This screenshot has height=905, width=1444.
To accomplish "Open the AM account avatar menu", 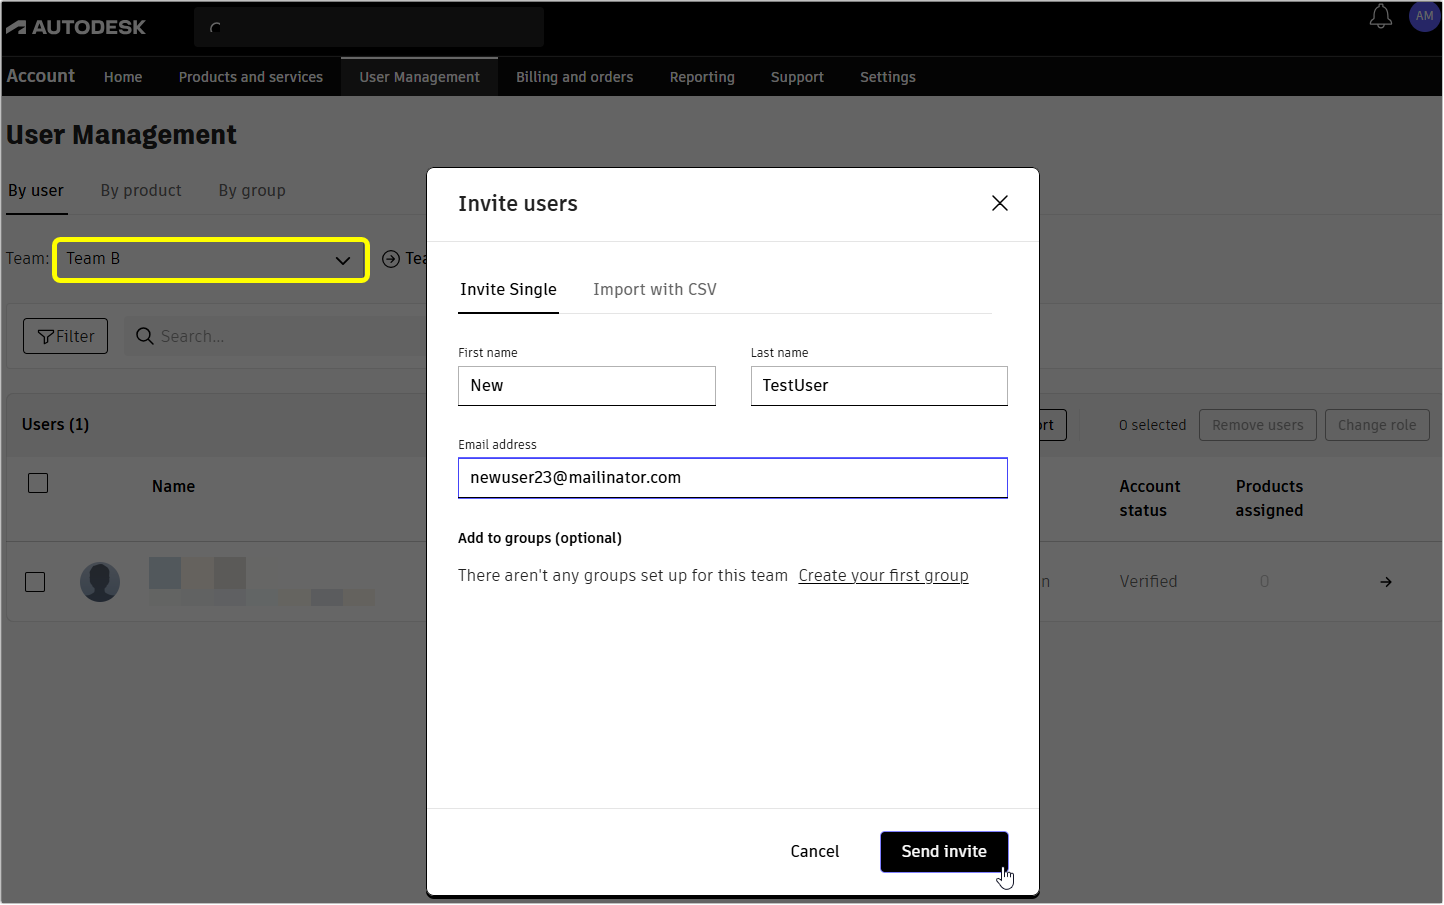I will click(1424, 16).
